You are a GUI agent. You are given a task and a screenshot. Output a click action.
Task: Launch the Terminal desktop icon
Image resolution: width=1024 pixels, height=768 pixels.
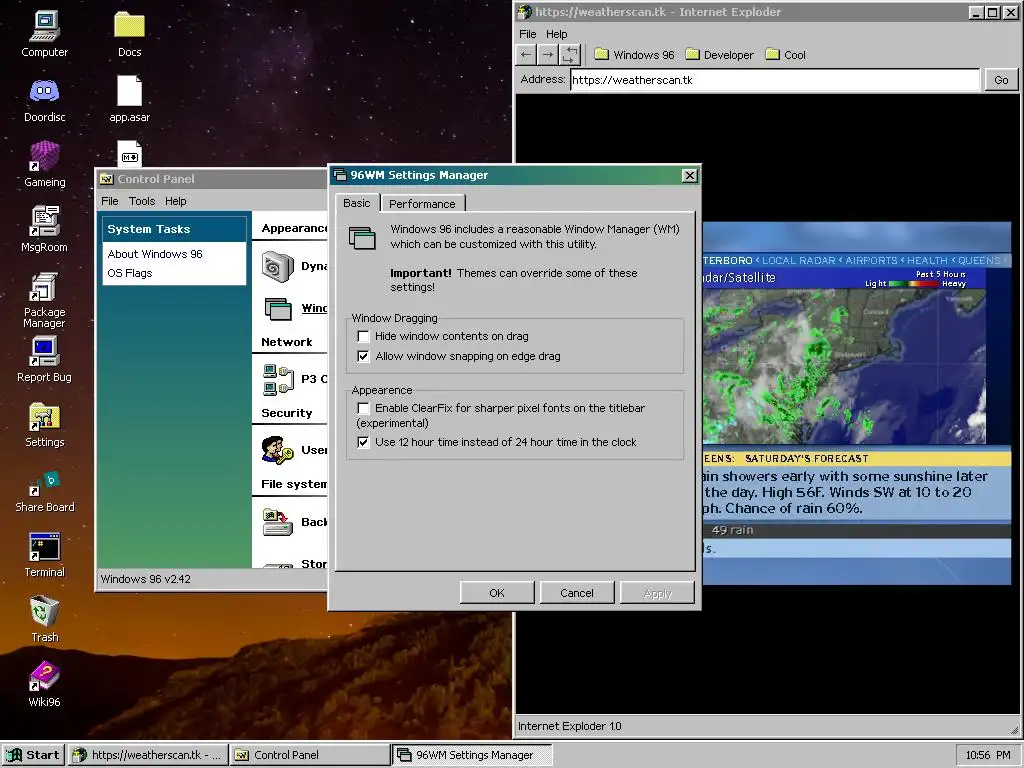coord(44,555)
